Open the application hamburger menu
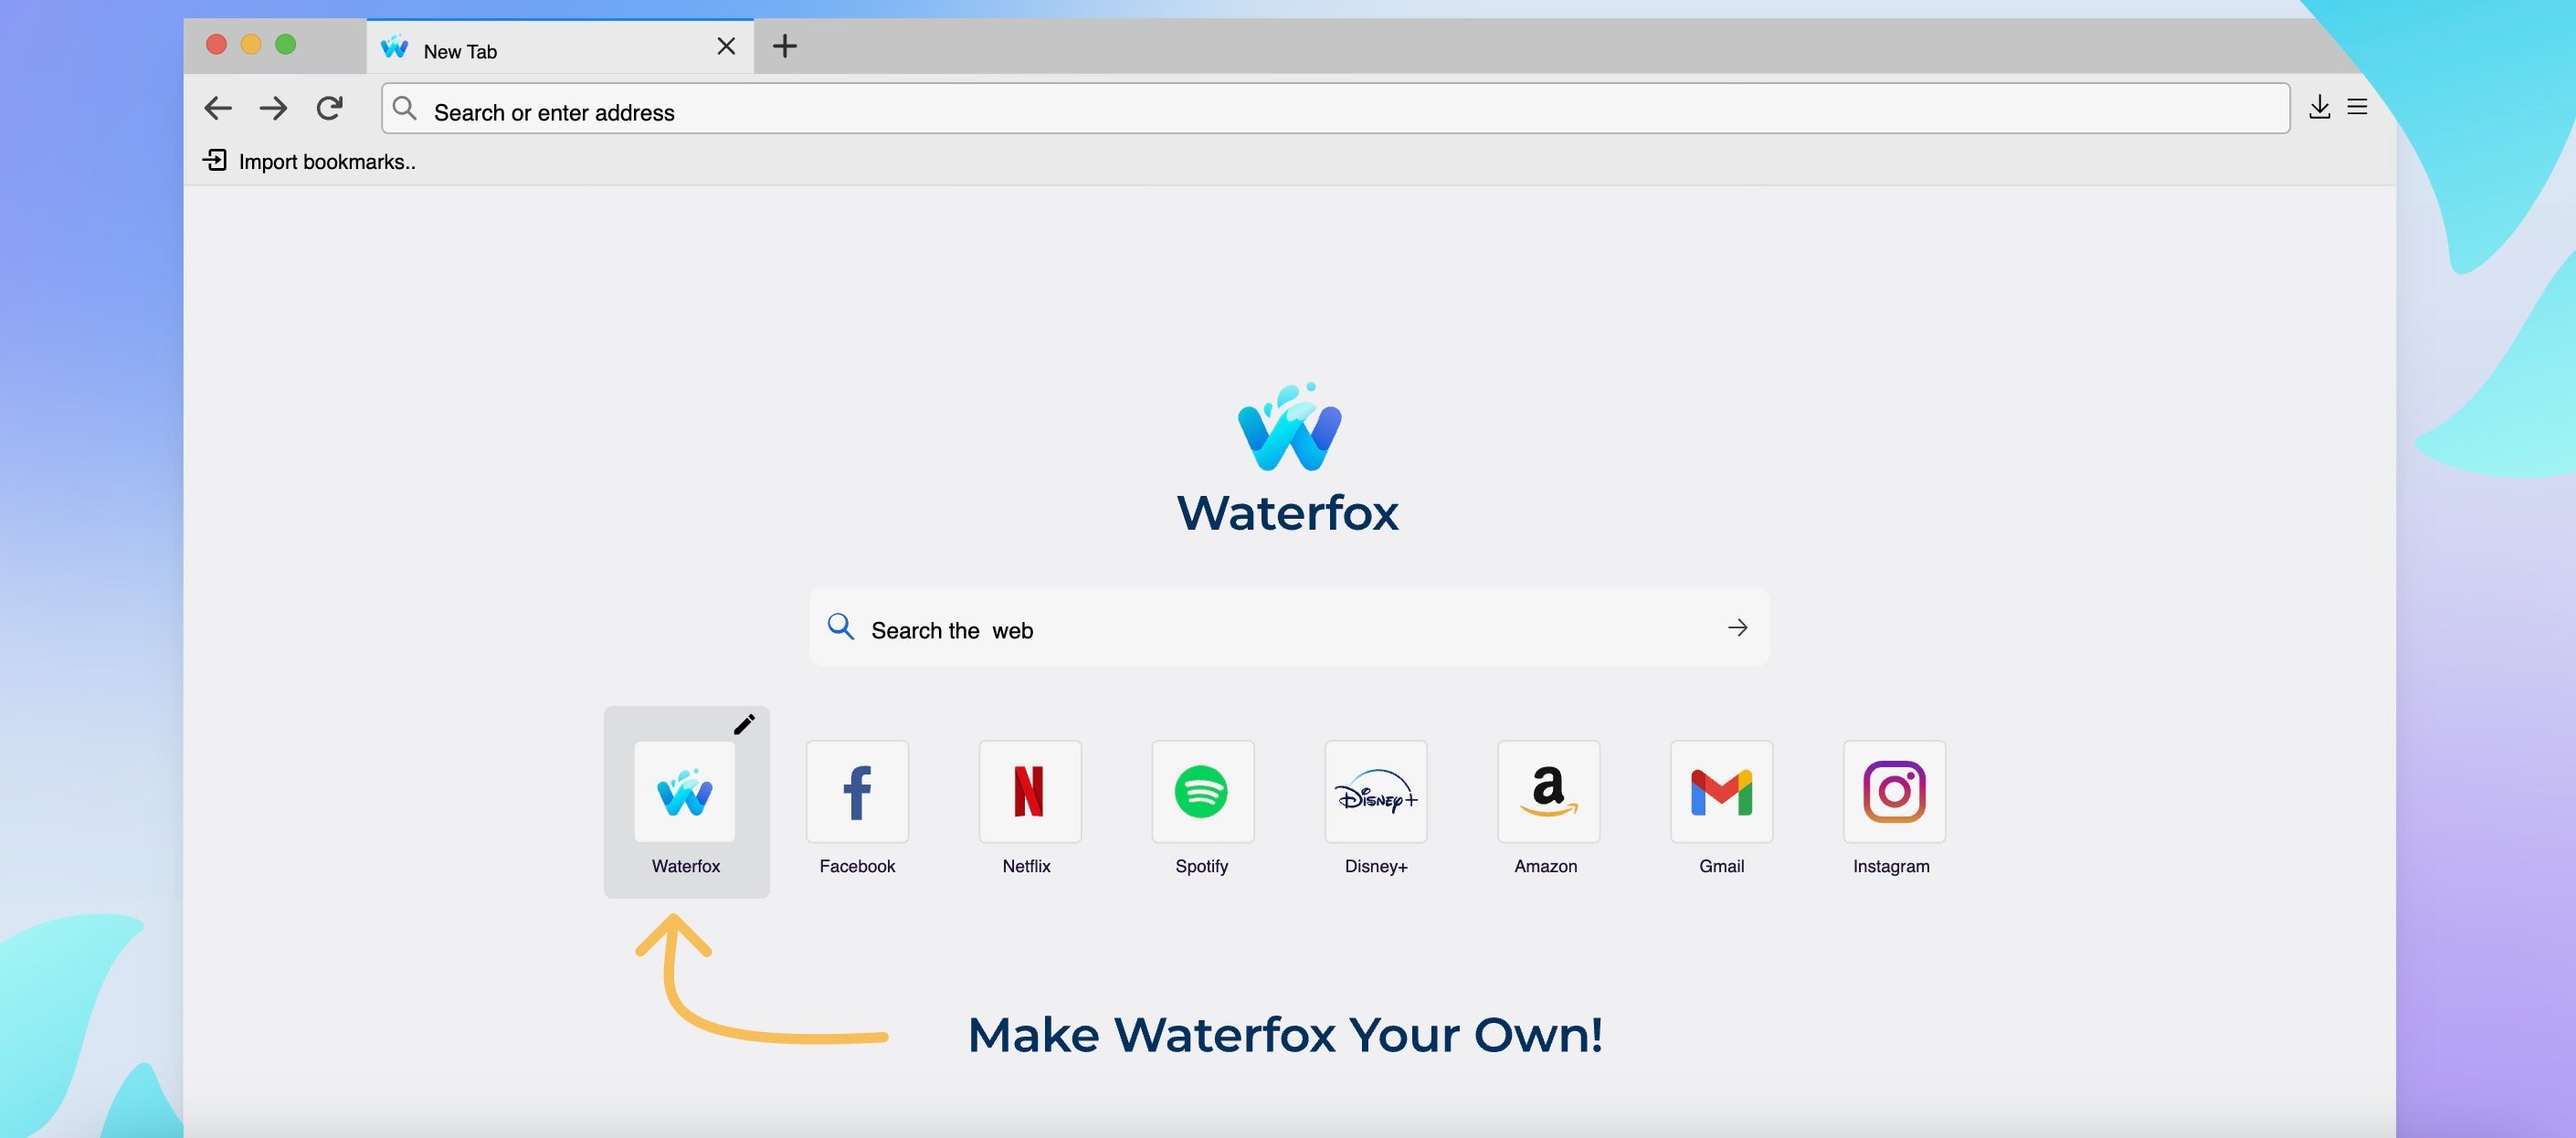 [2358, 108]
